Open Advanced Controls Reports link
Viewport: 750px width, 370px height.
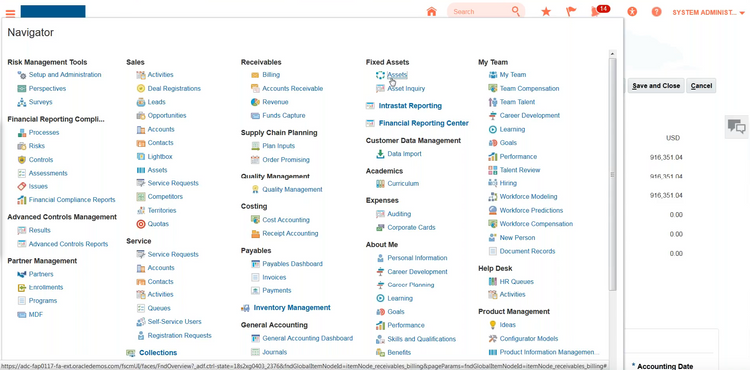(68, 244)
